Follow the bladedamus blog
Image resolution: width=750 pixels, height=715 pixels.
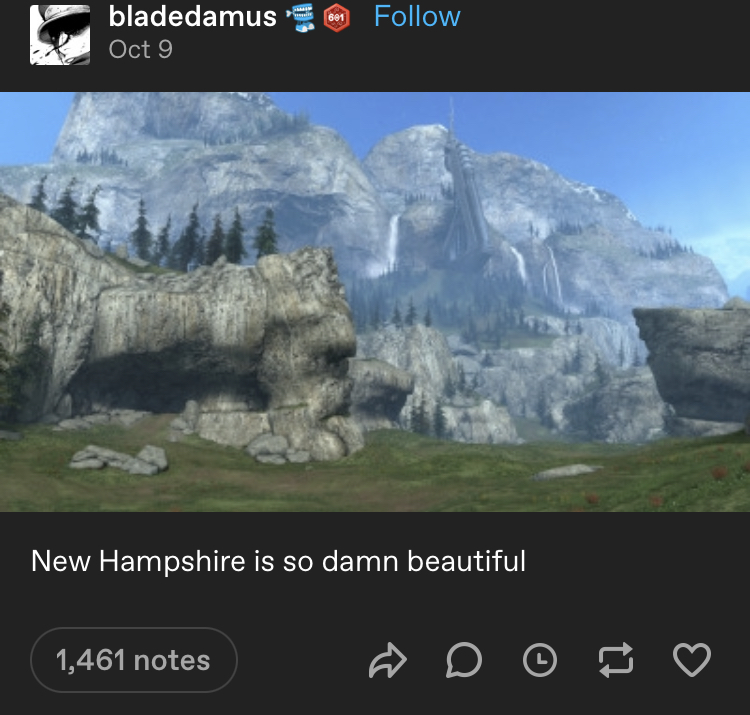coord(417,16)
